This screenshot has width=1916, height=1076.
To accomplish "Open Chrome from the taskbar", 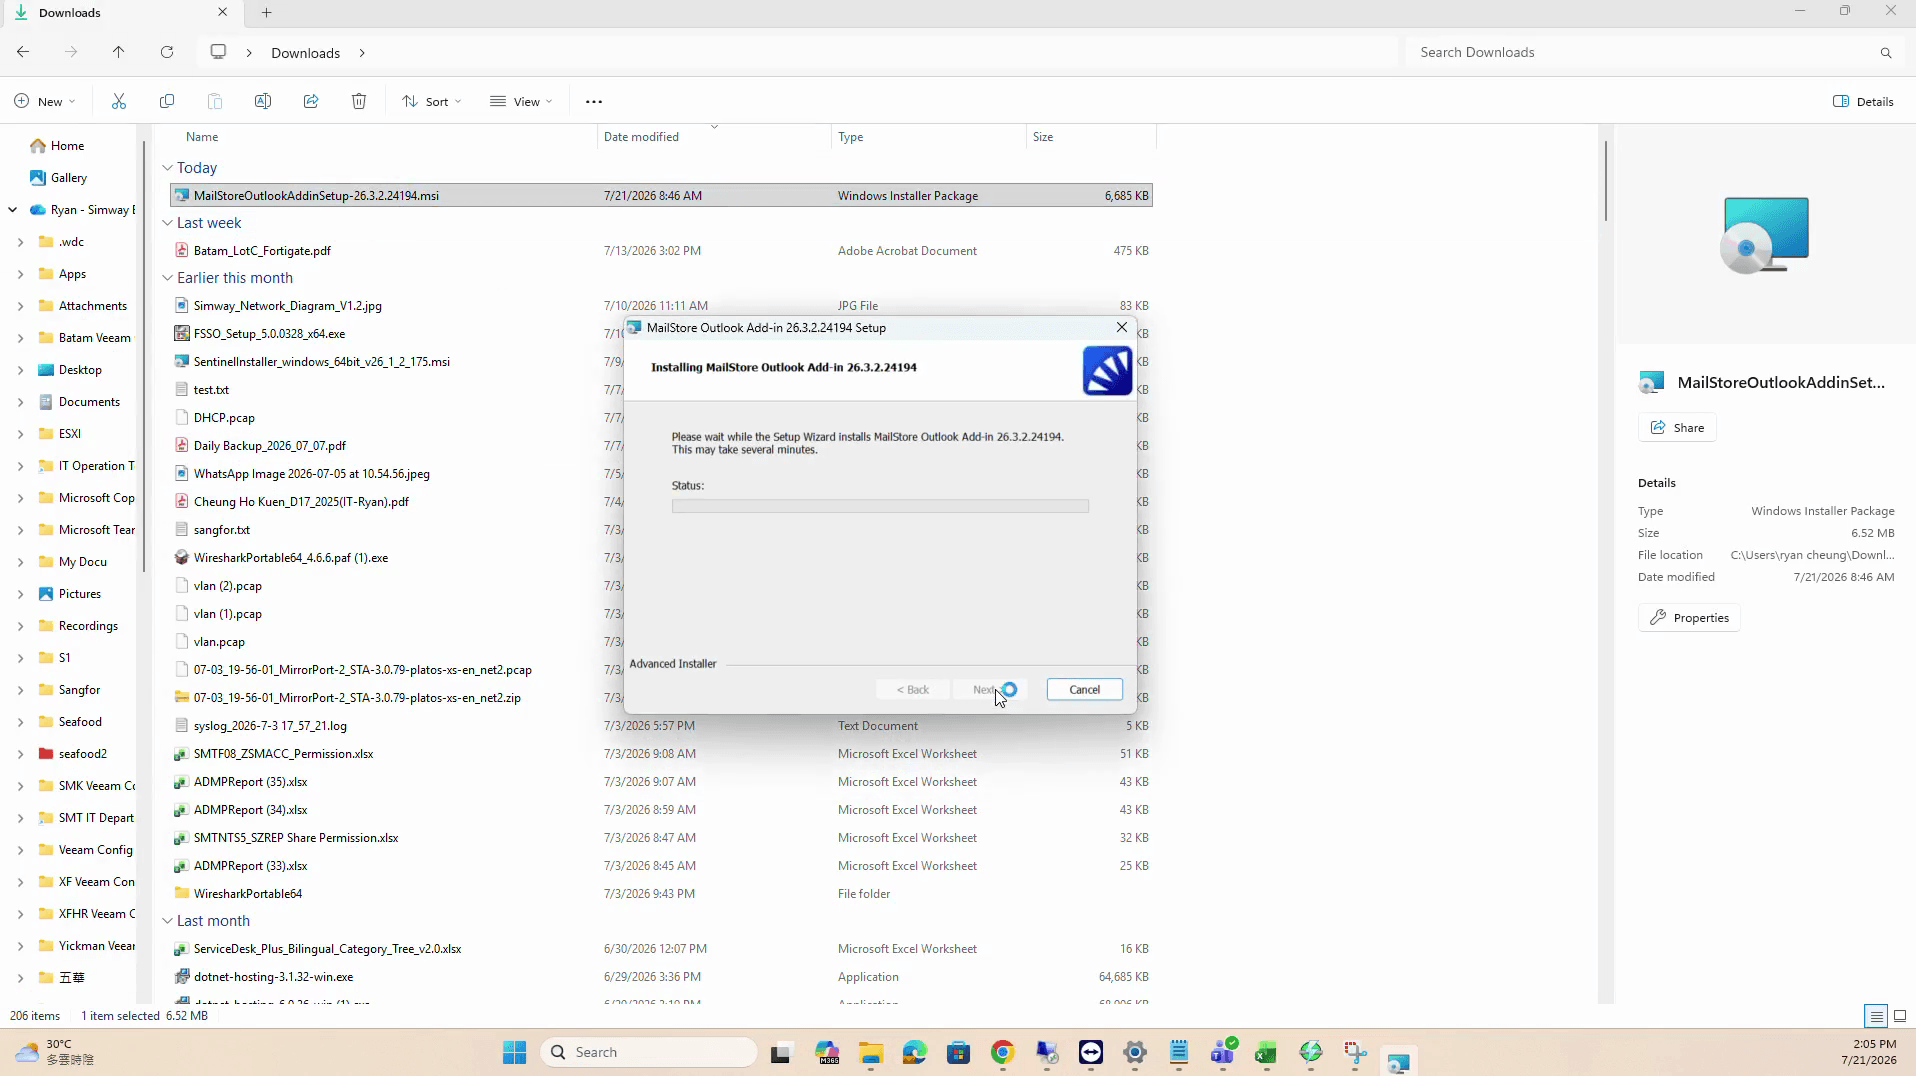I will 1003,1052.
